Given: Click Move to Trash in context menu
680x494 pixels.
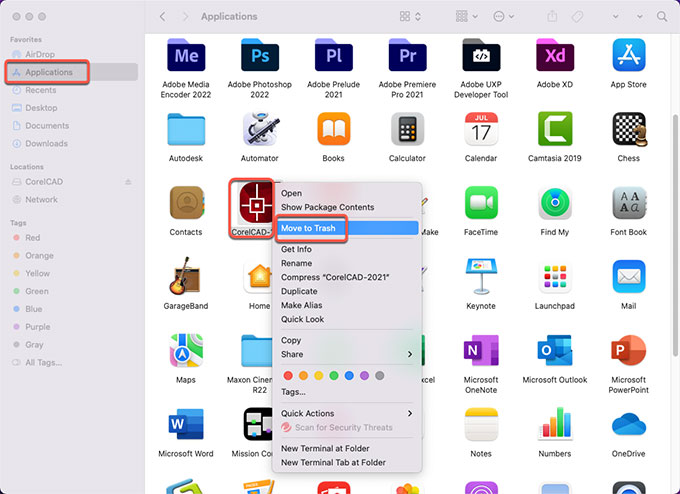Looking at the screenshot, I should (347, 228).
